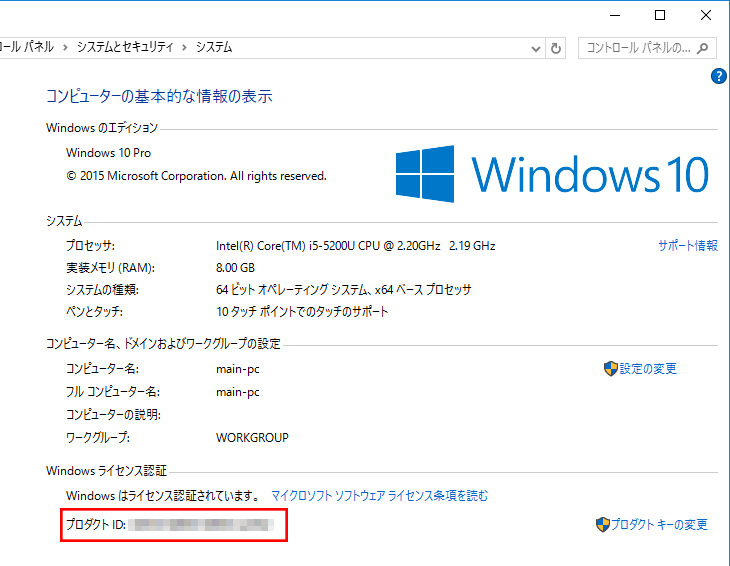Navigate to コントロール パネル in the breadcrumb

(27, 47)
